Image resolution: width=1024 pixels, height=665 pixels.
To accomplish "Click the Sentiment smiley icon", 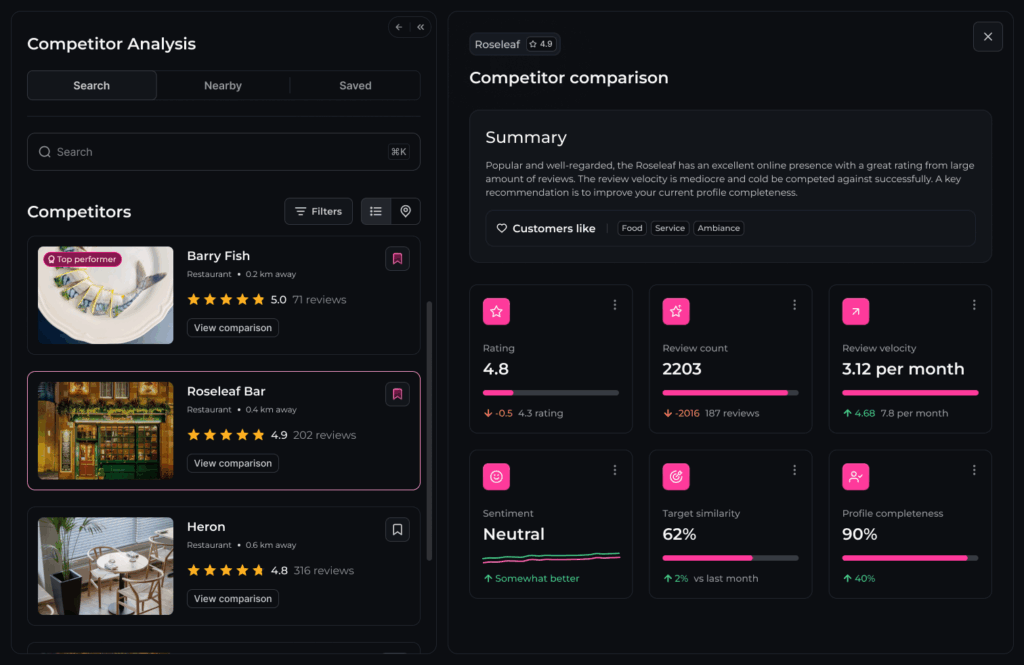I will (x=496, y=477).
